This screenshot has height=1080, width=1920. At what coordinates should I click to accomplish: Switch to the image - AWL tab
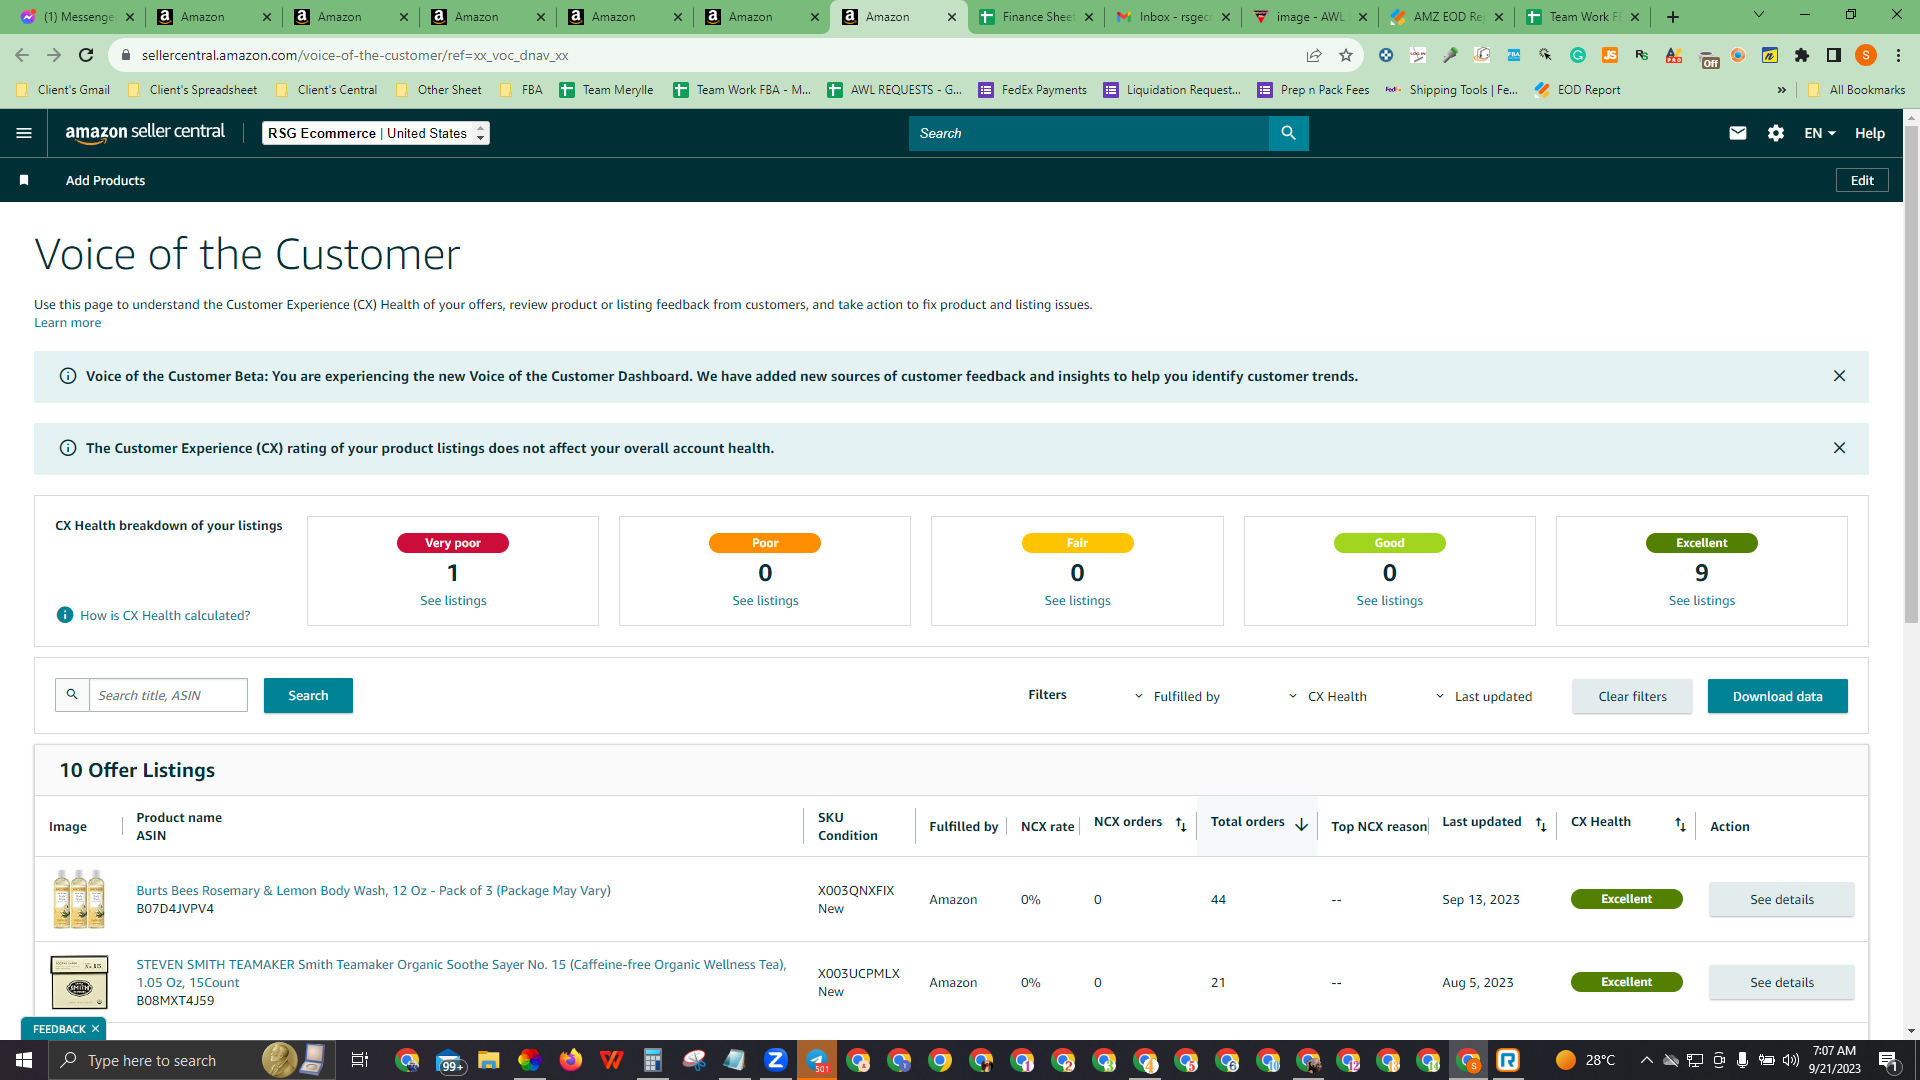click(1311, 17)
